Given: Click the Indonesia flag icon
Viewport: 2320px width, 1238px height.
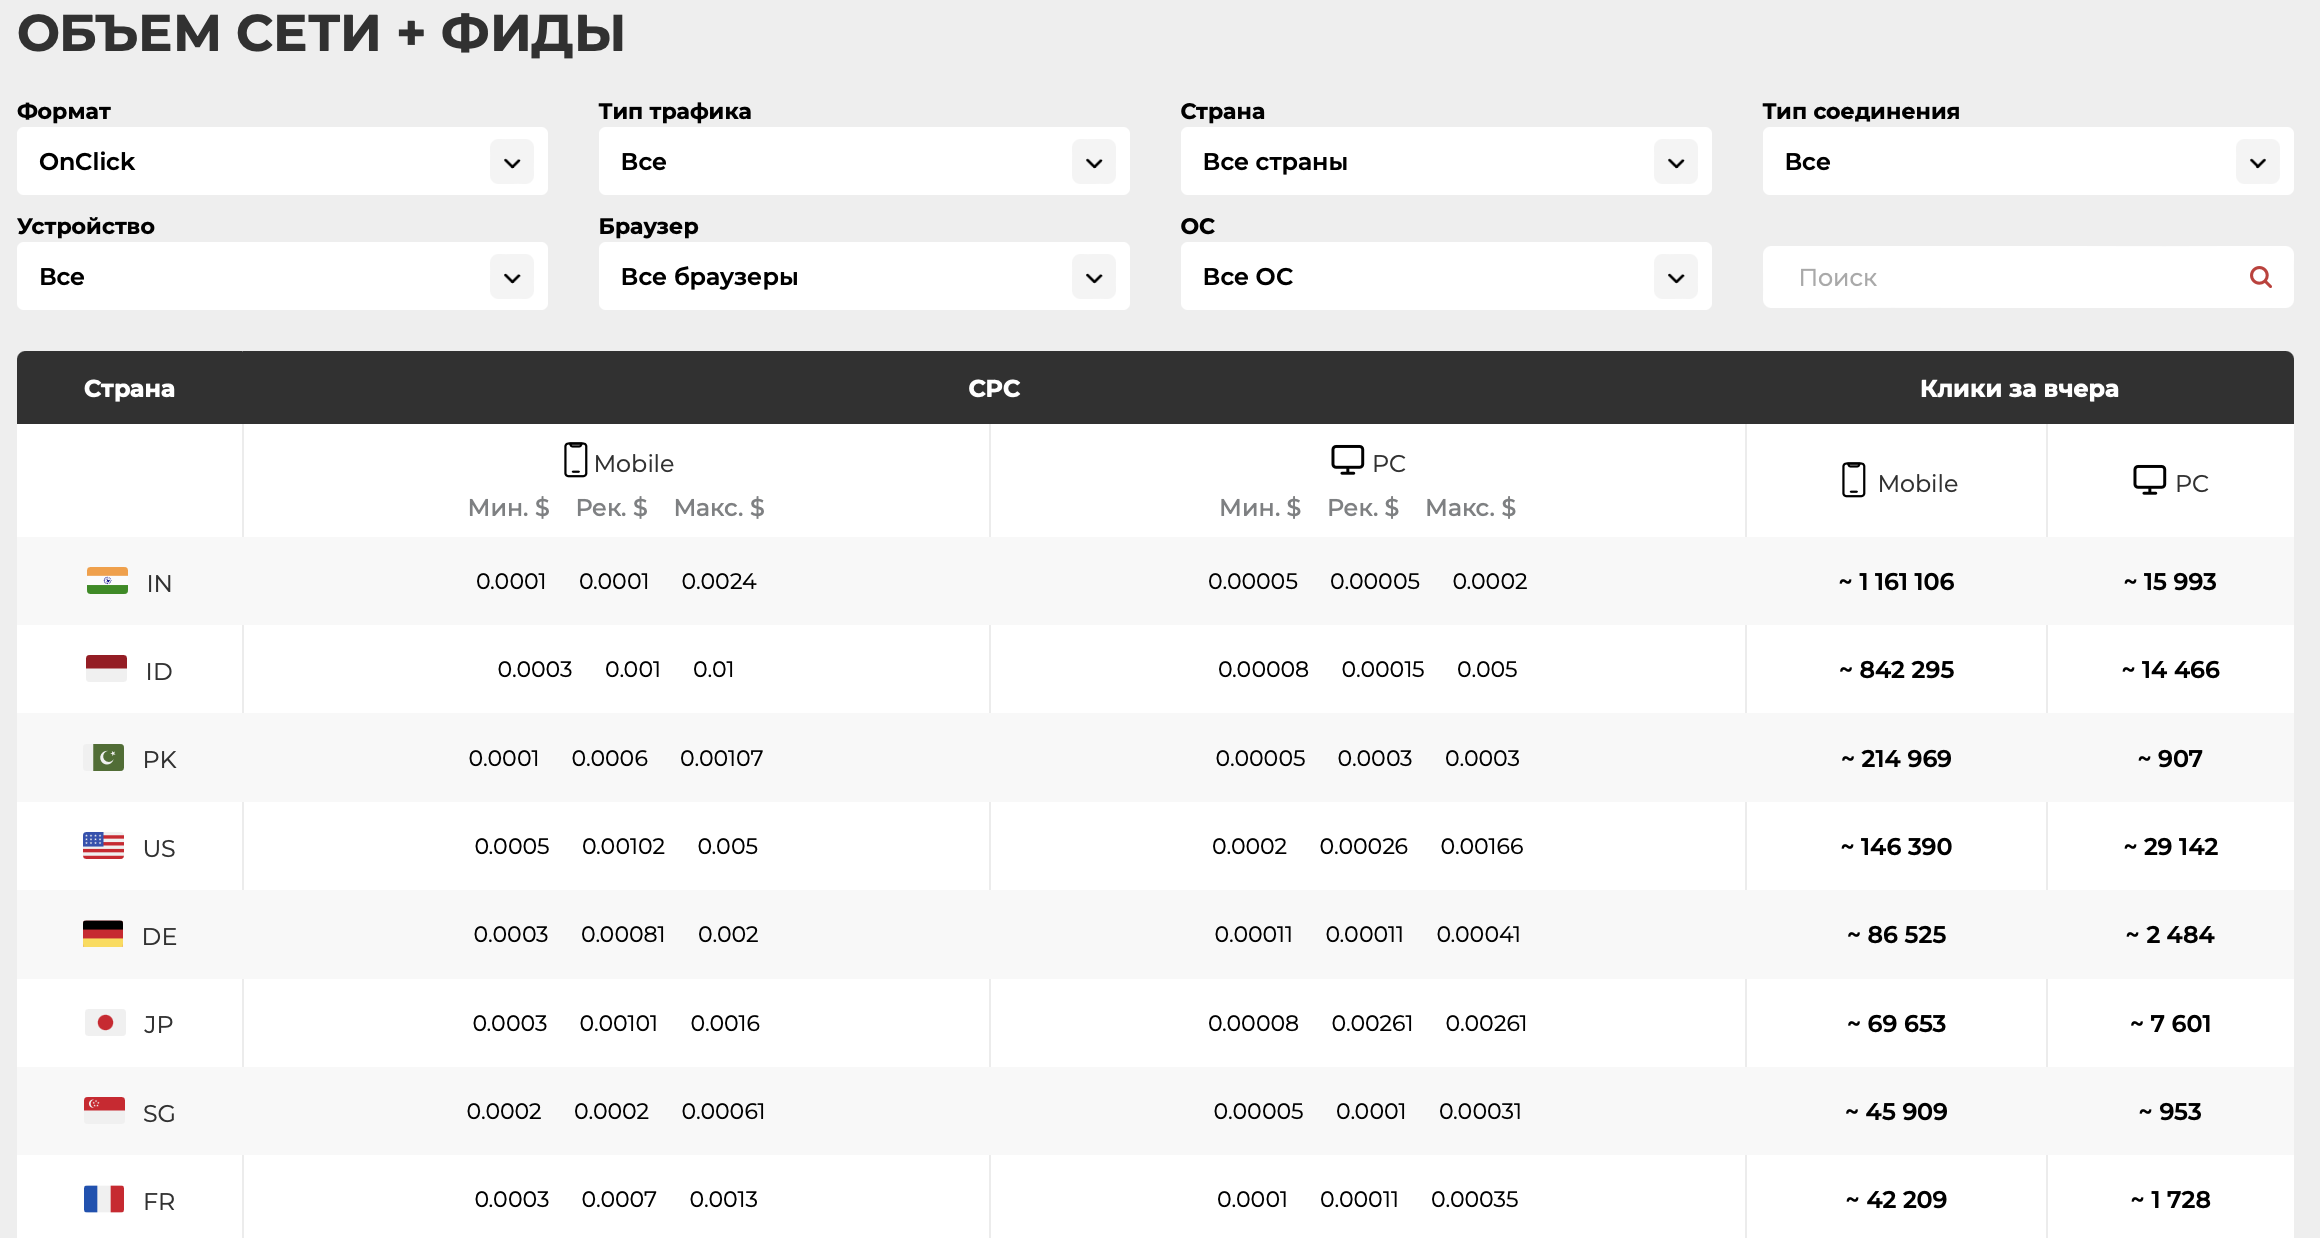Looking at the screenshot, I should click(107, 669).
